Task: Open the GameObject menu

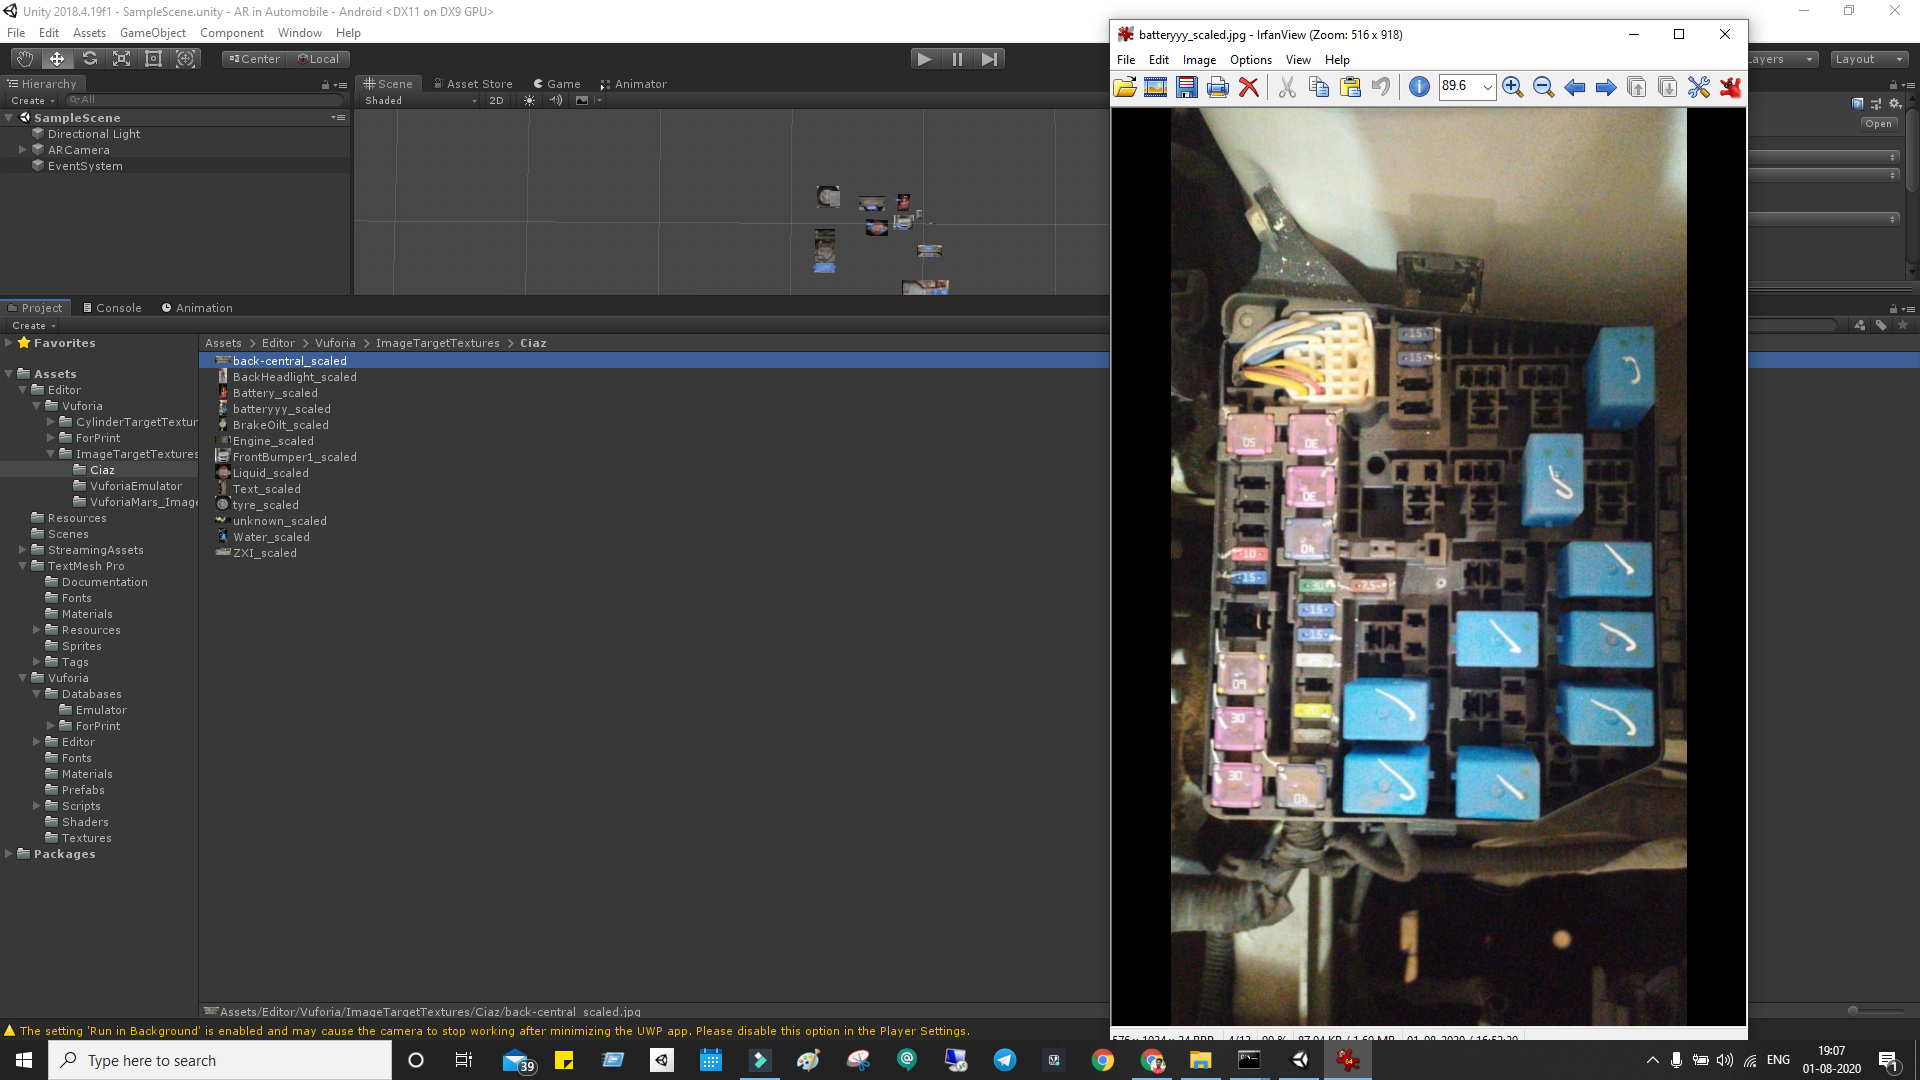Action: pos(152,33)
